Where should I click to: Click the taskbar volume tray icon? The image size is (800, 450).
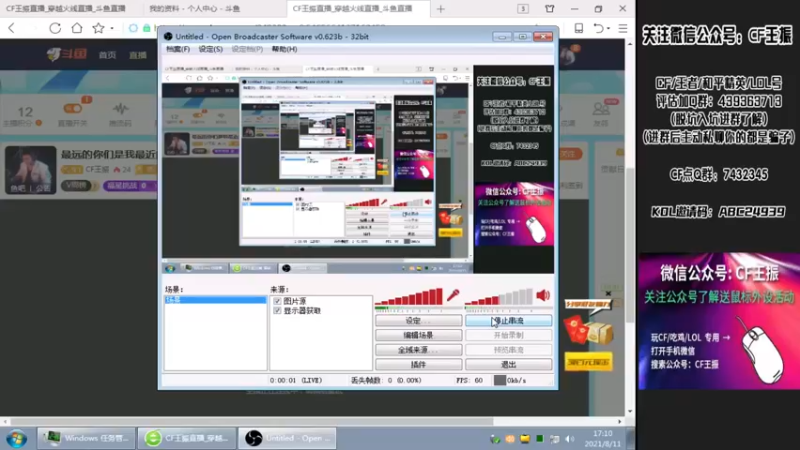[570, 439]
